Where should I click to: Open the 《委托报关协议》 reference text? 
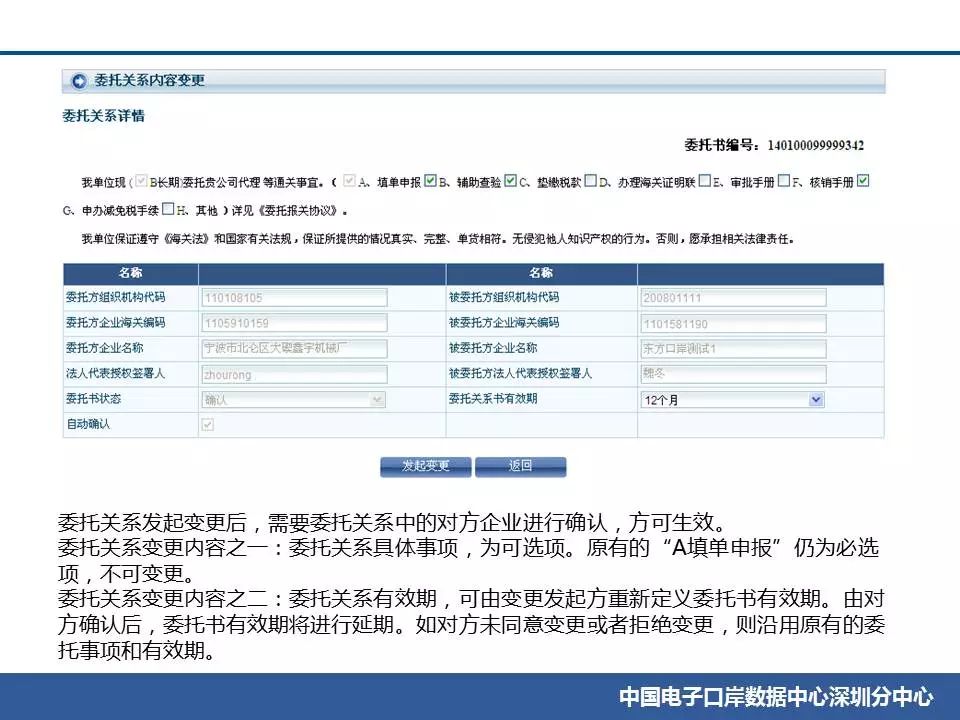click(x=300, y=211)
